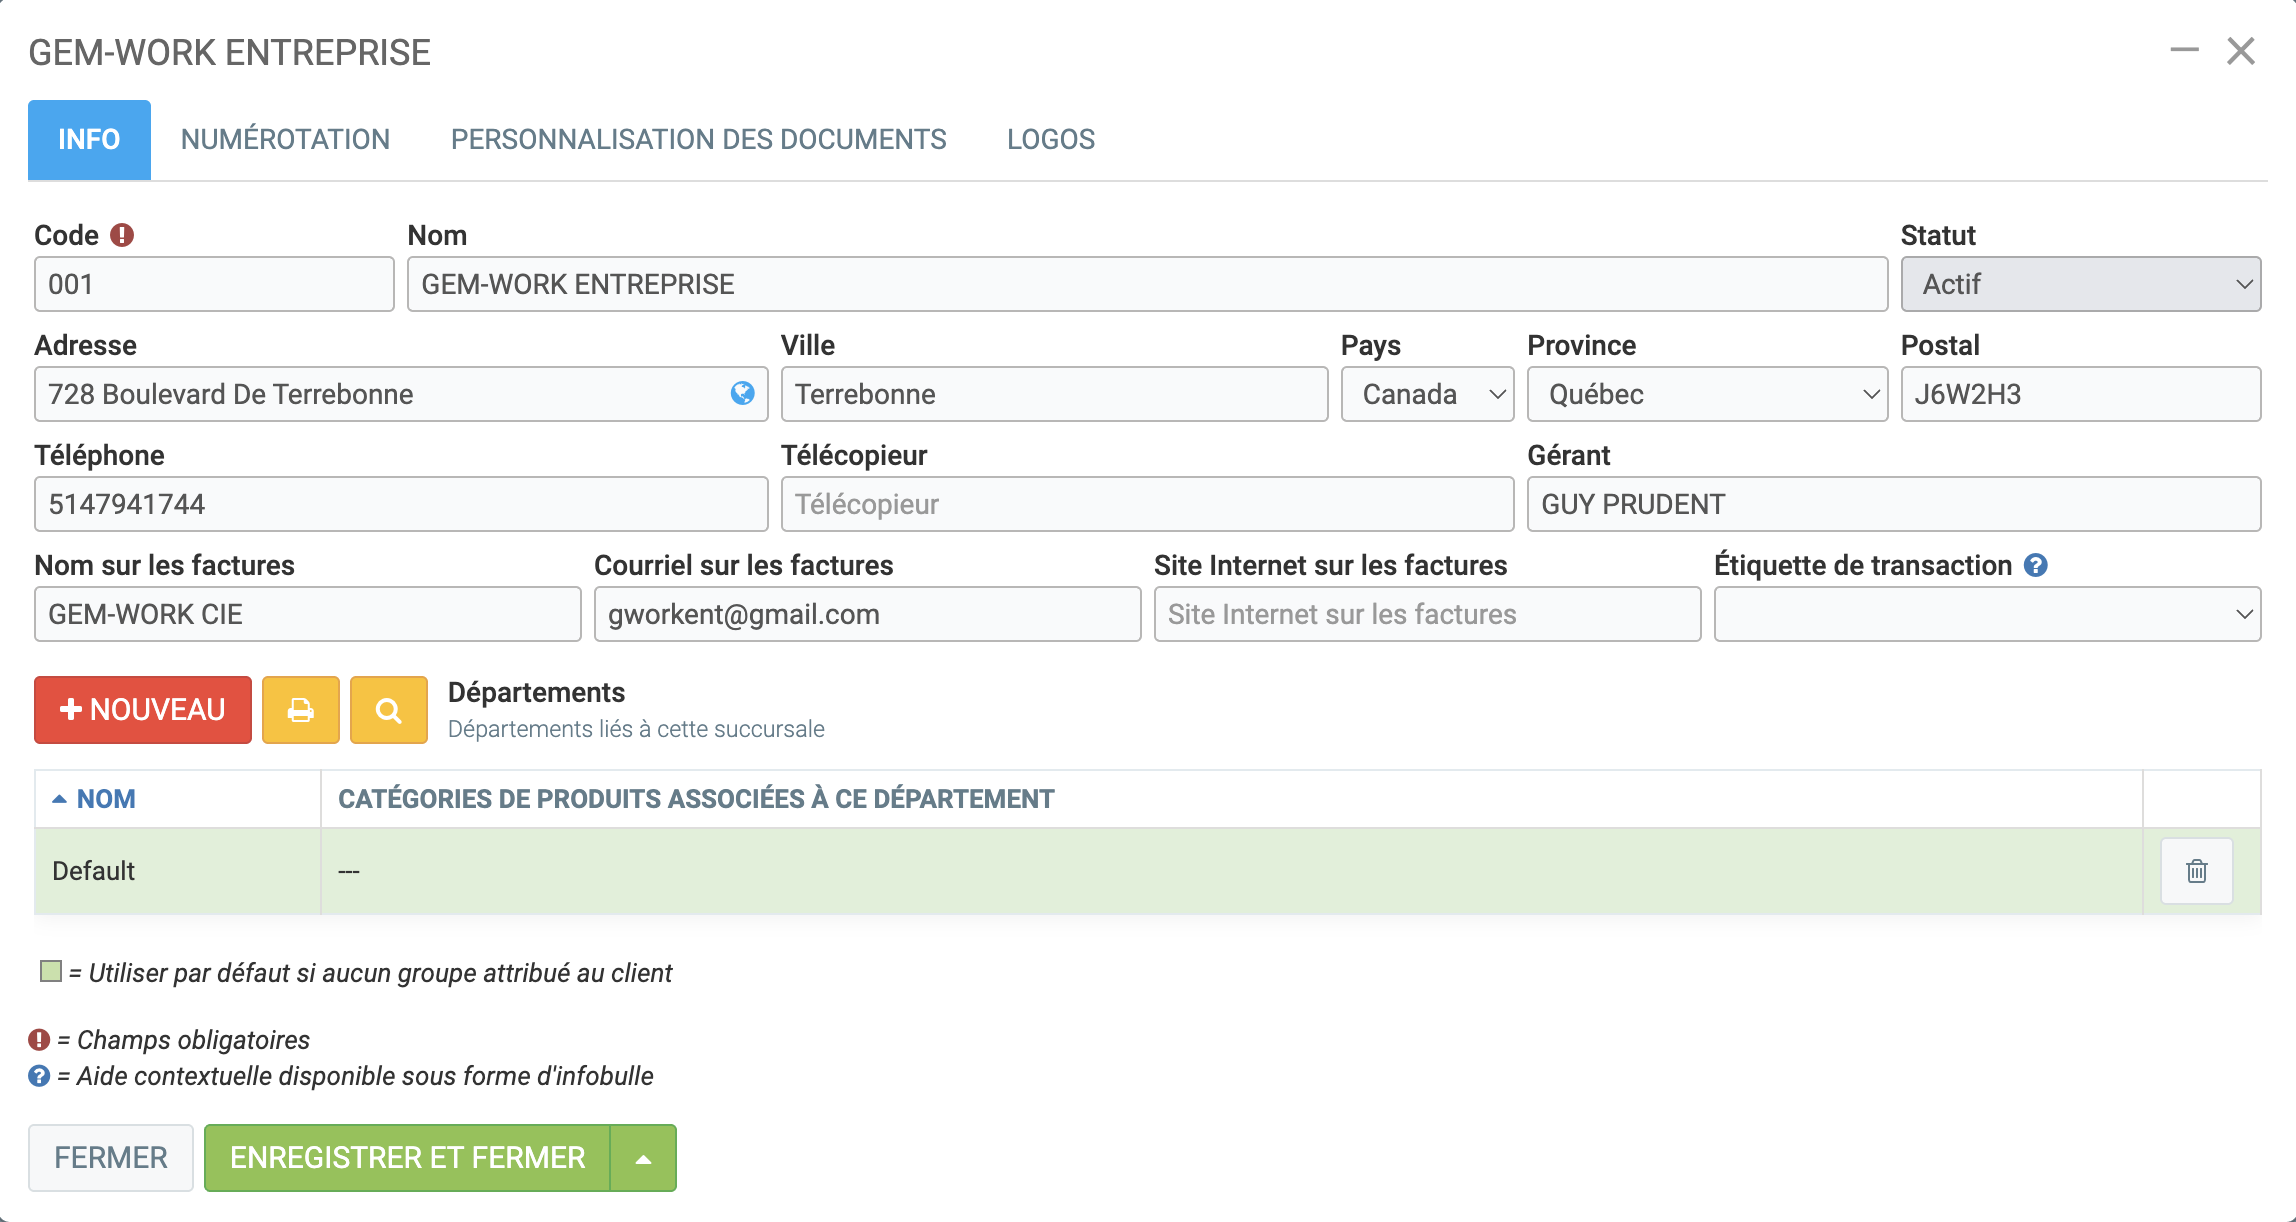Close the dialog with the X icon
Screen dimensions: 2296x1222
pos(2241,51)
